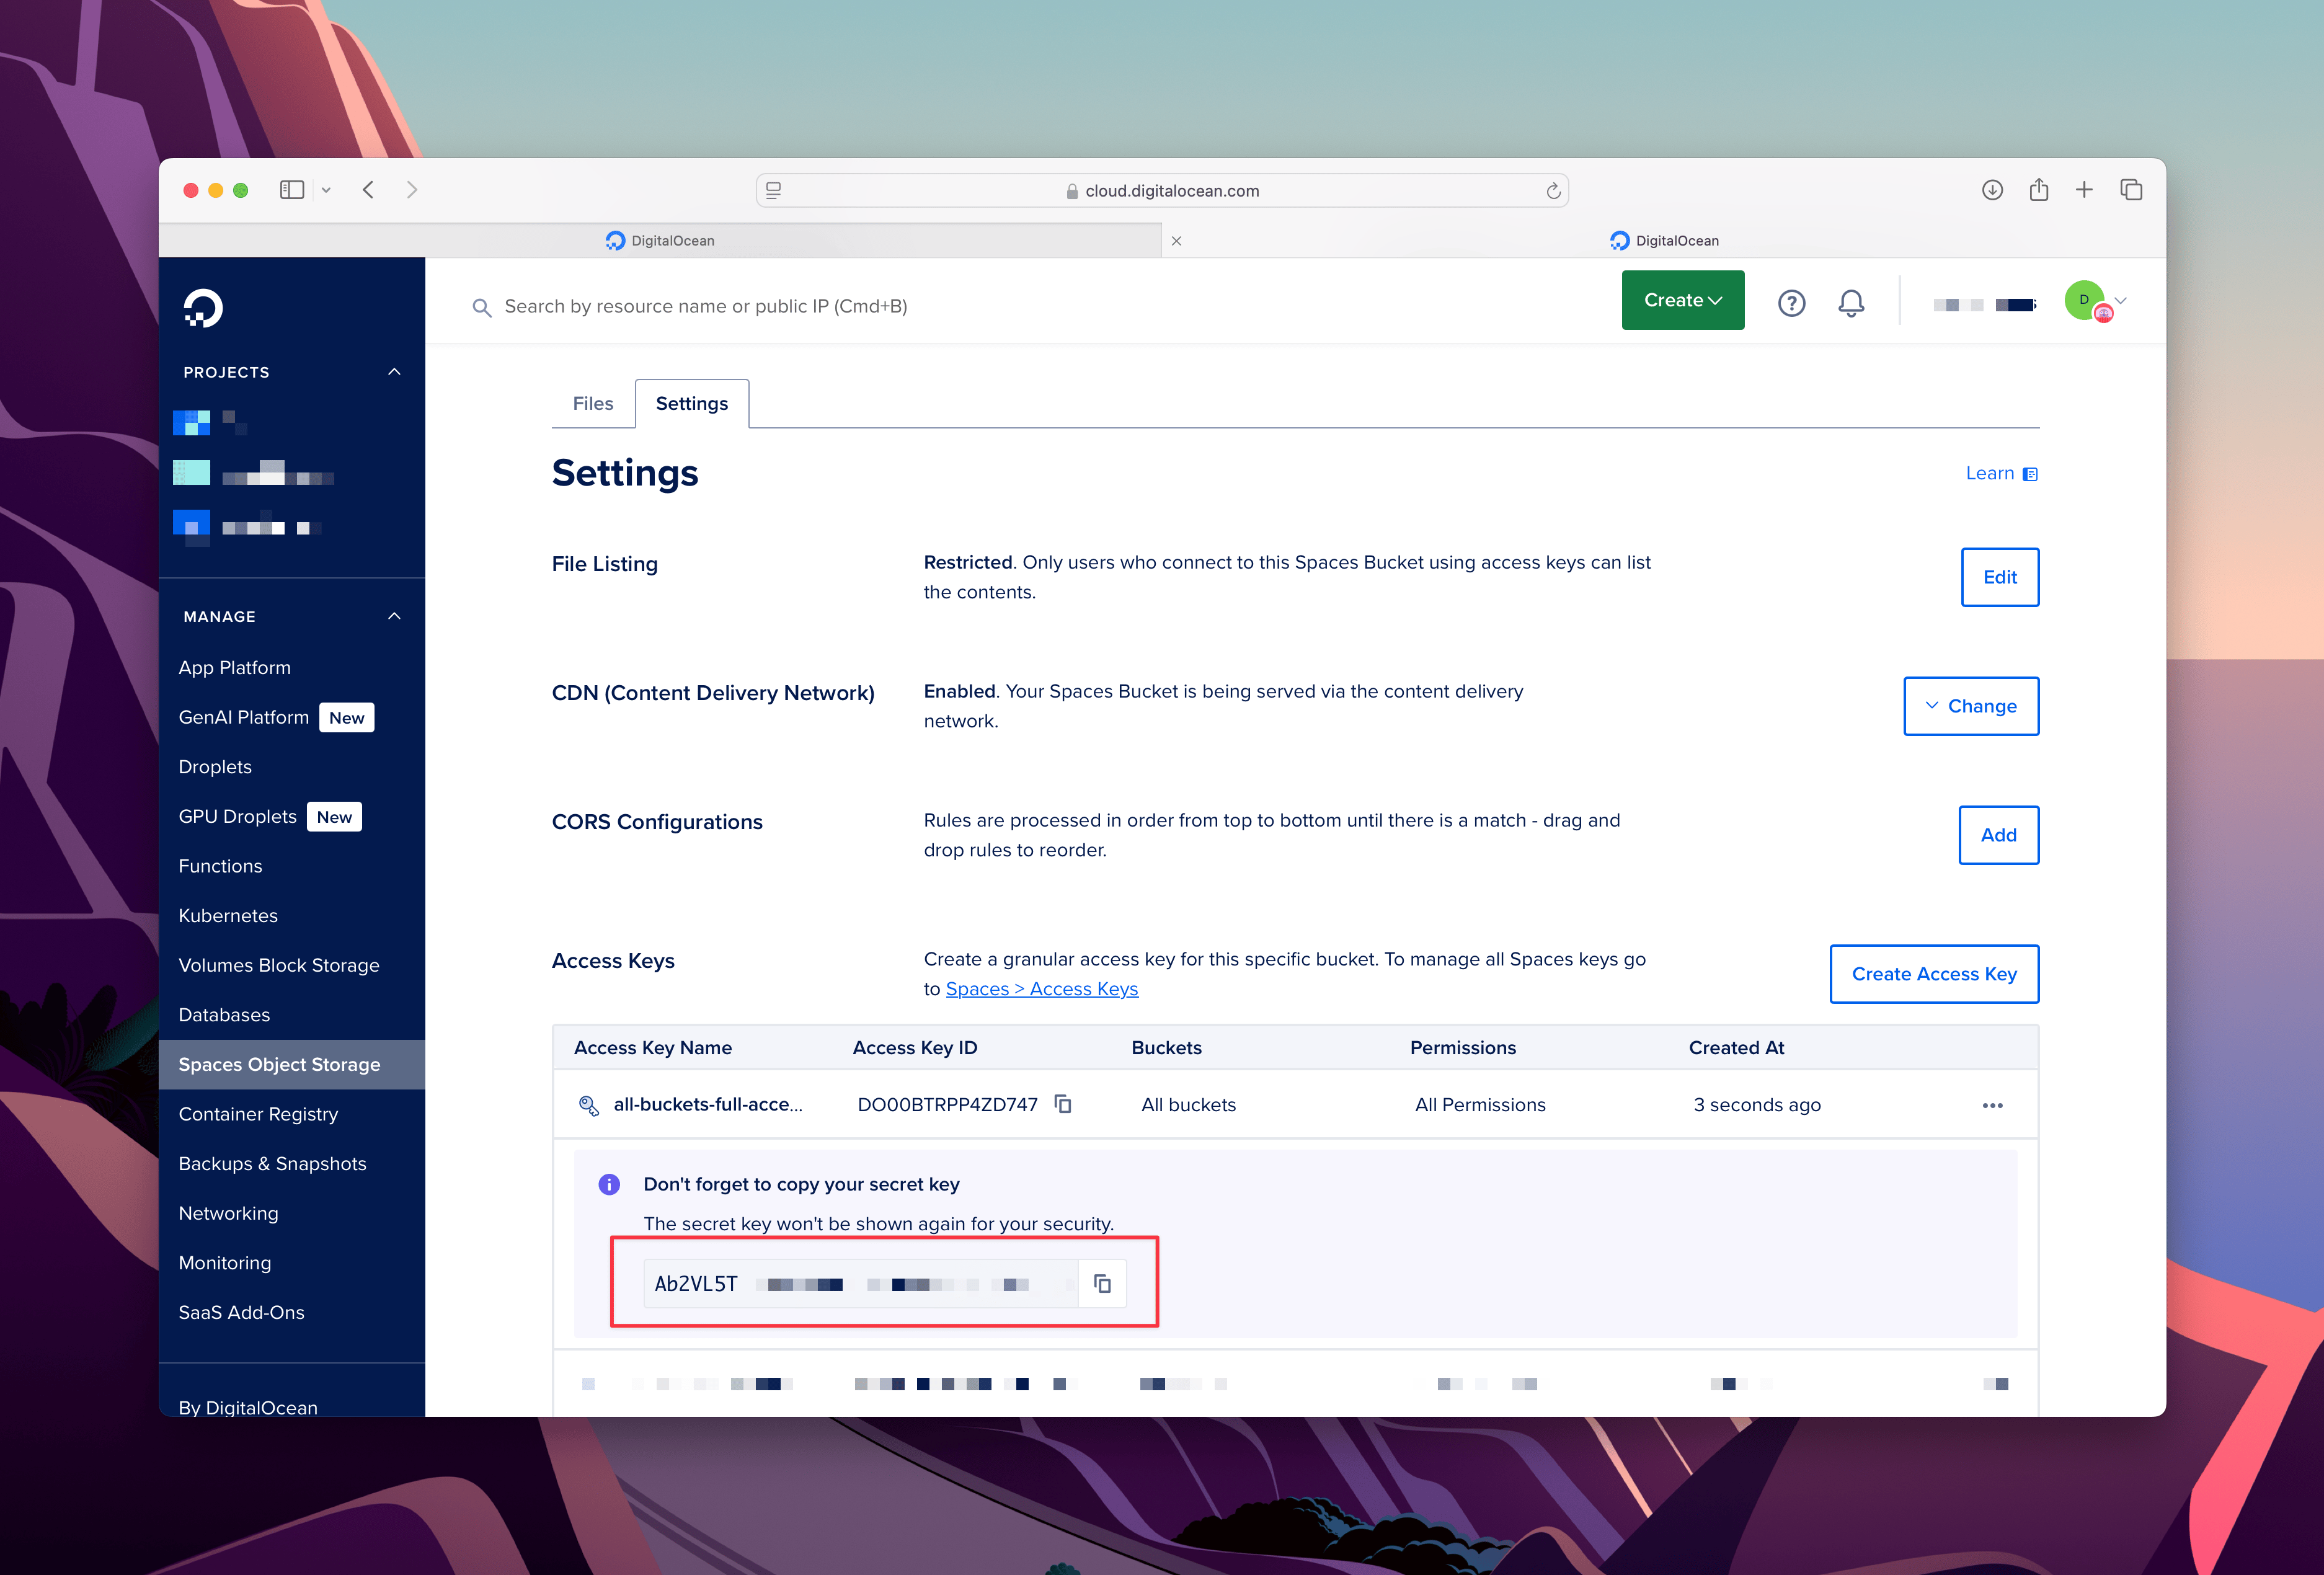Screen dimensions: 2324x1575
Task: Go to Networking
Action: coord(228,1213)
